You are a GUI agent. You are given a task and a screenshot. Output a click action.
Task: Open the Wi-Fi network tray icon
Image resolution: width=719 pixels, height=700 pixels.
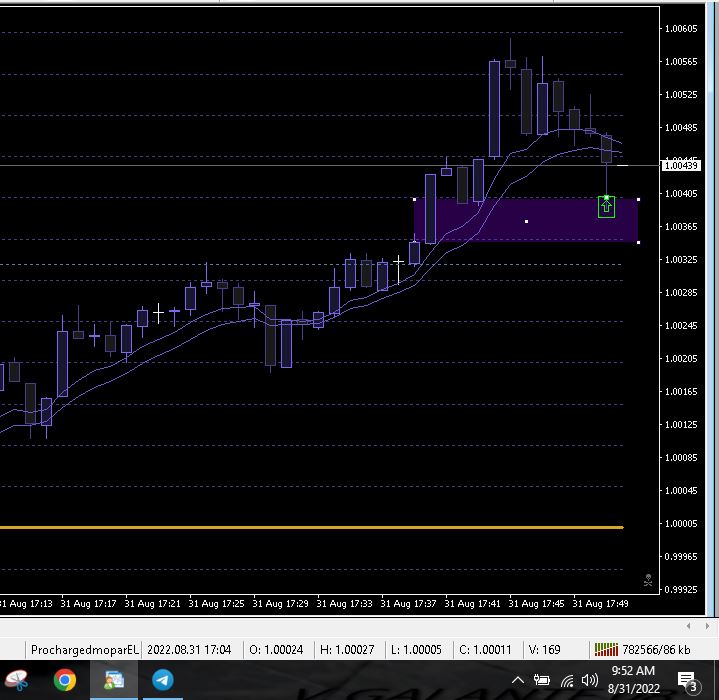[x=567, y=681]
